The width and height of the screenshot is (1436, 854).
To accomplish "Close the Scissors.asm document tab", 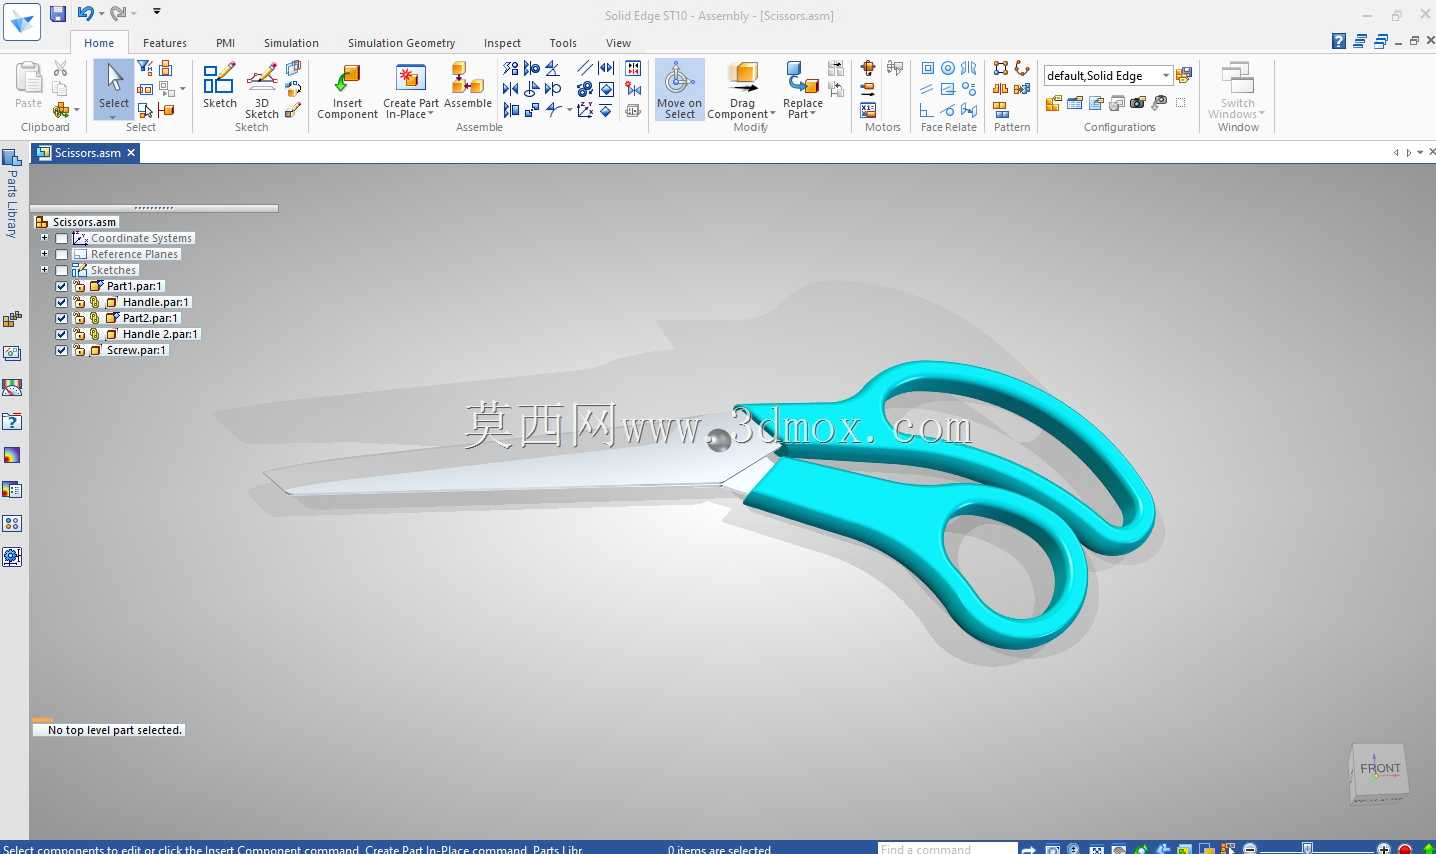I will click(131, 153).
